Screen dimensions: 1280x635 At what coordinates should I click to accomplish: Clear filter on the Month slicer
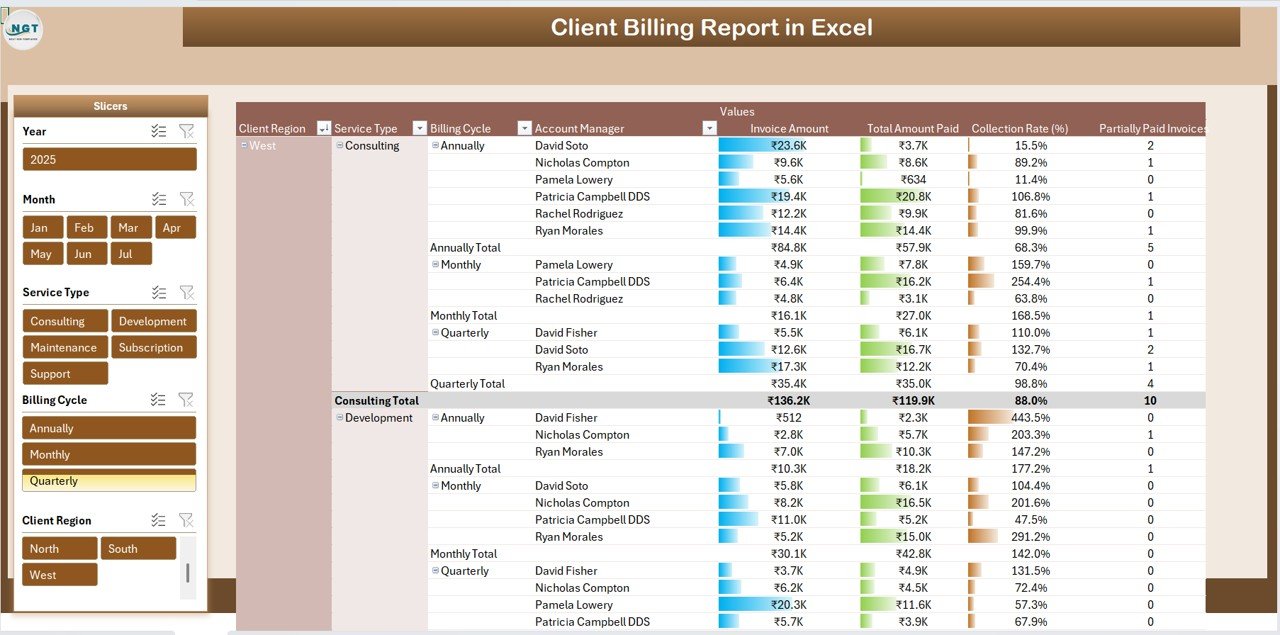point(186,199)
